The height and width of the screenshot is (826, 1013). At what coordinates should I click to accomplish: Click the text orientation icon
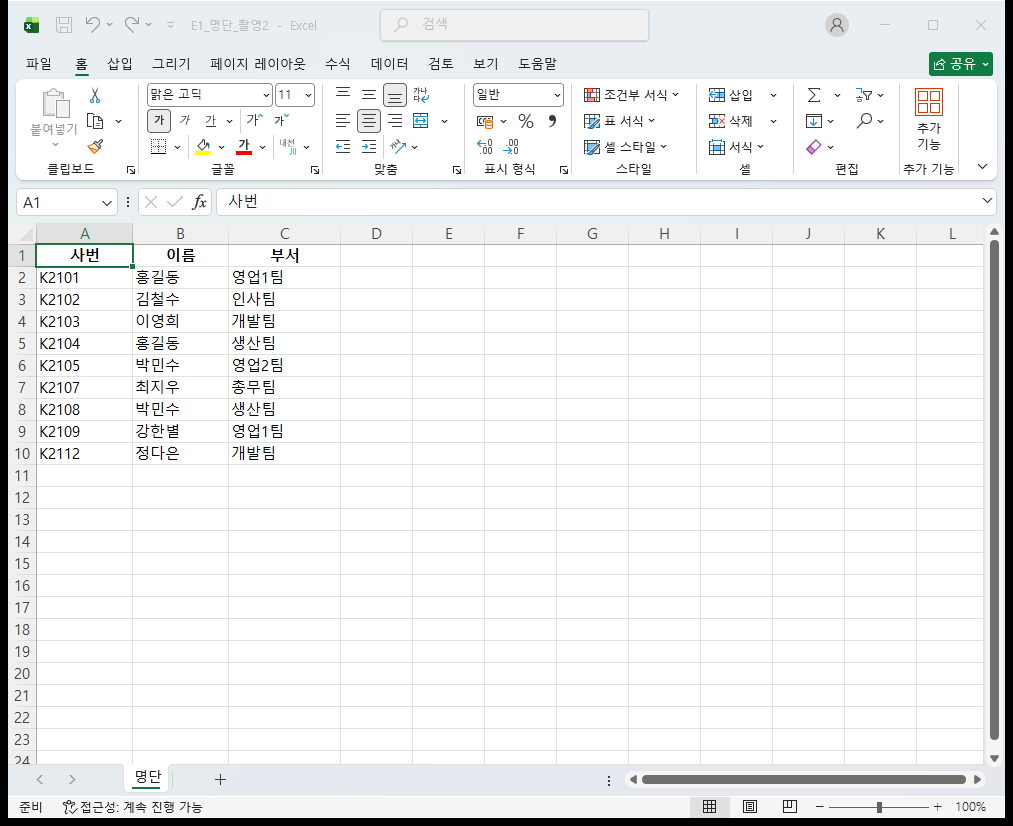398,147
